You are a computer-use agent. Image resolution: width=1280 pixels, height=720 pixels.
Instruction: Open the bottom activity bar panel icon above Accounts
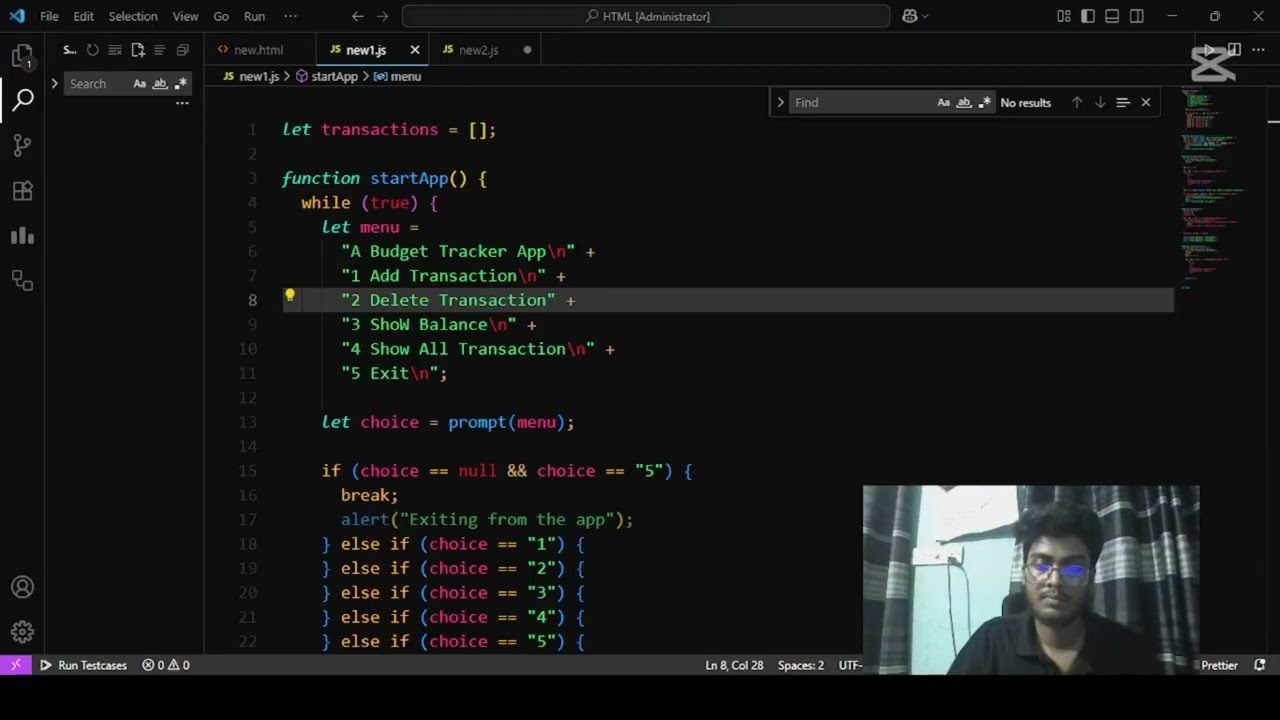click(x=22, y=281)
